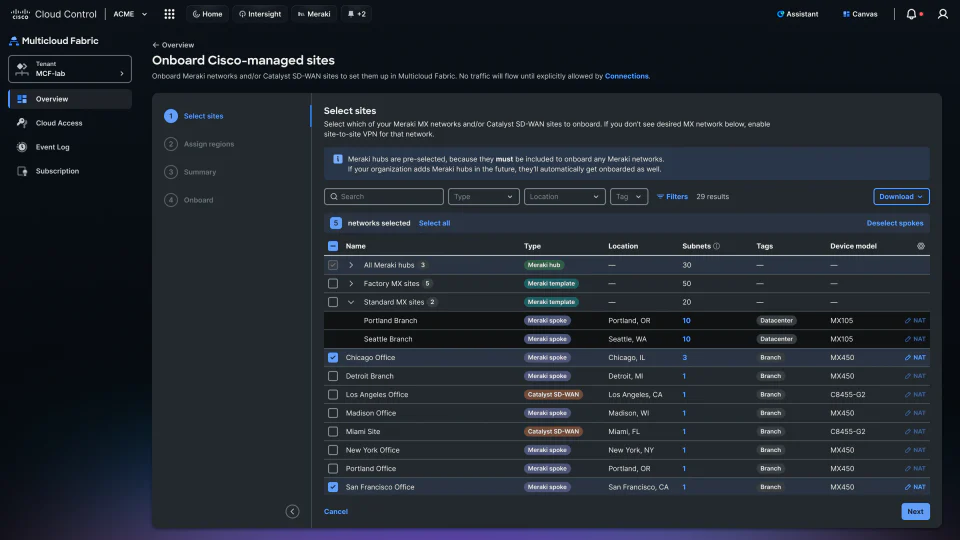Open table column settings gear

tap(921, 246)
